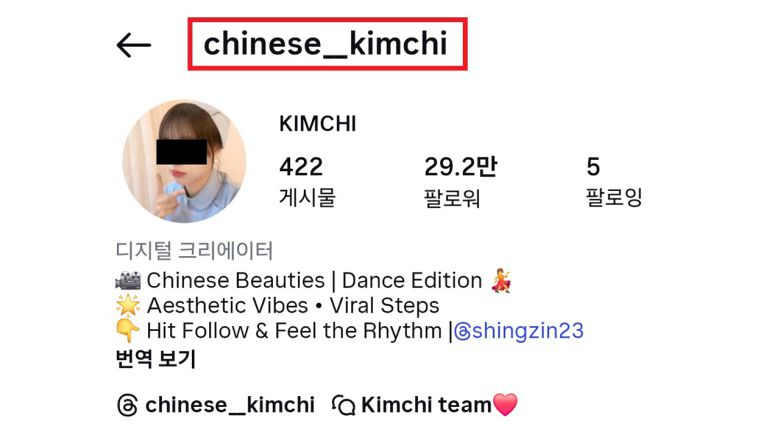Tap the sparkle star emoji in bio
The width and height of the screenshot is (780, 438).
(128, 305)
